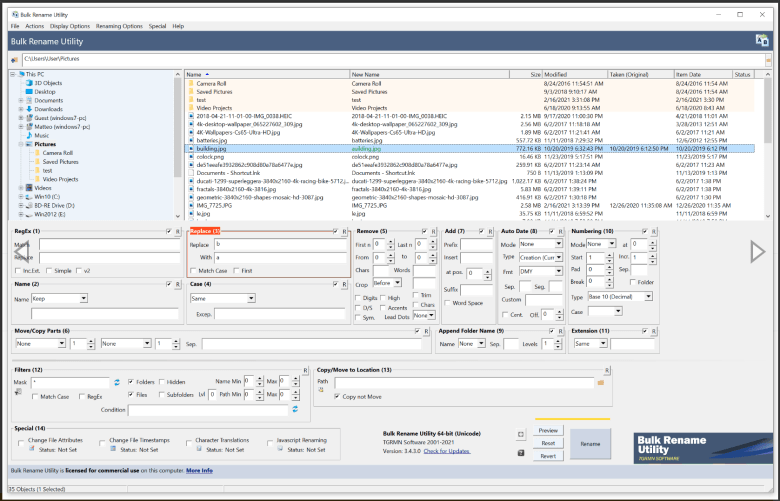Click the reset R button of Replace (3) panel
Image resolution: width=780 pixels, height=501 pixels.
[x=344, y=232]
